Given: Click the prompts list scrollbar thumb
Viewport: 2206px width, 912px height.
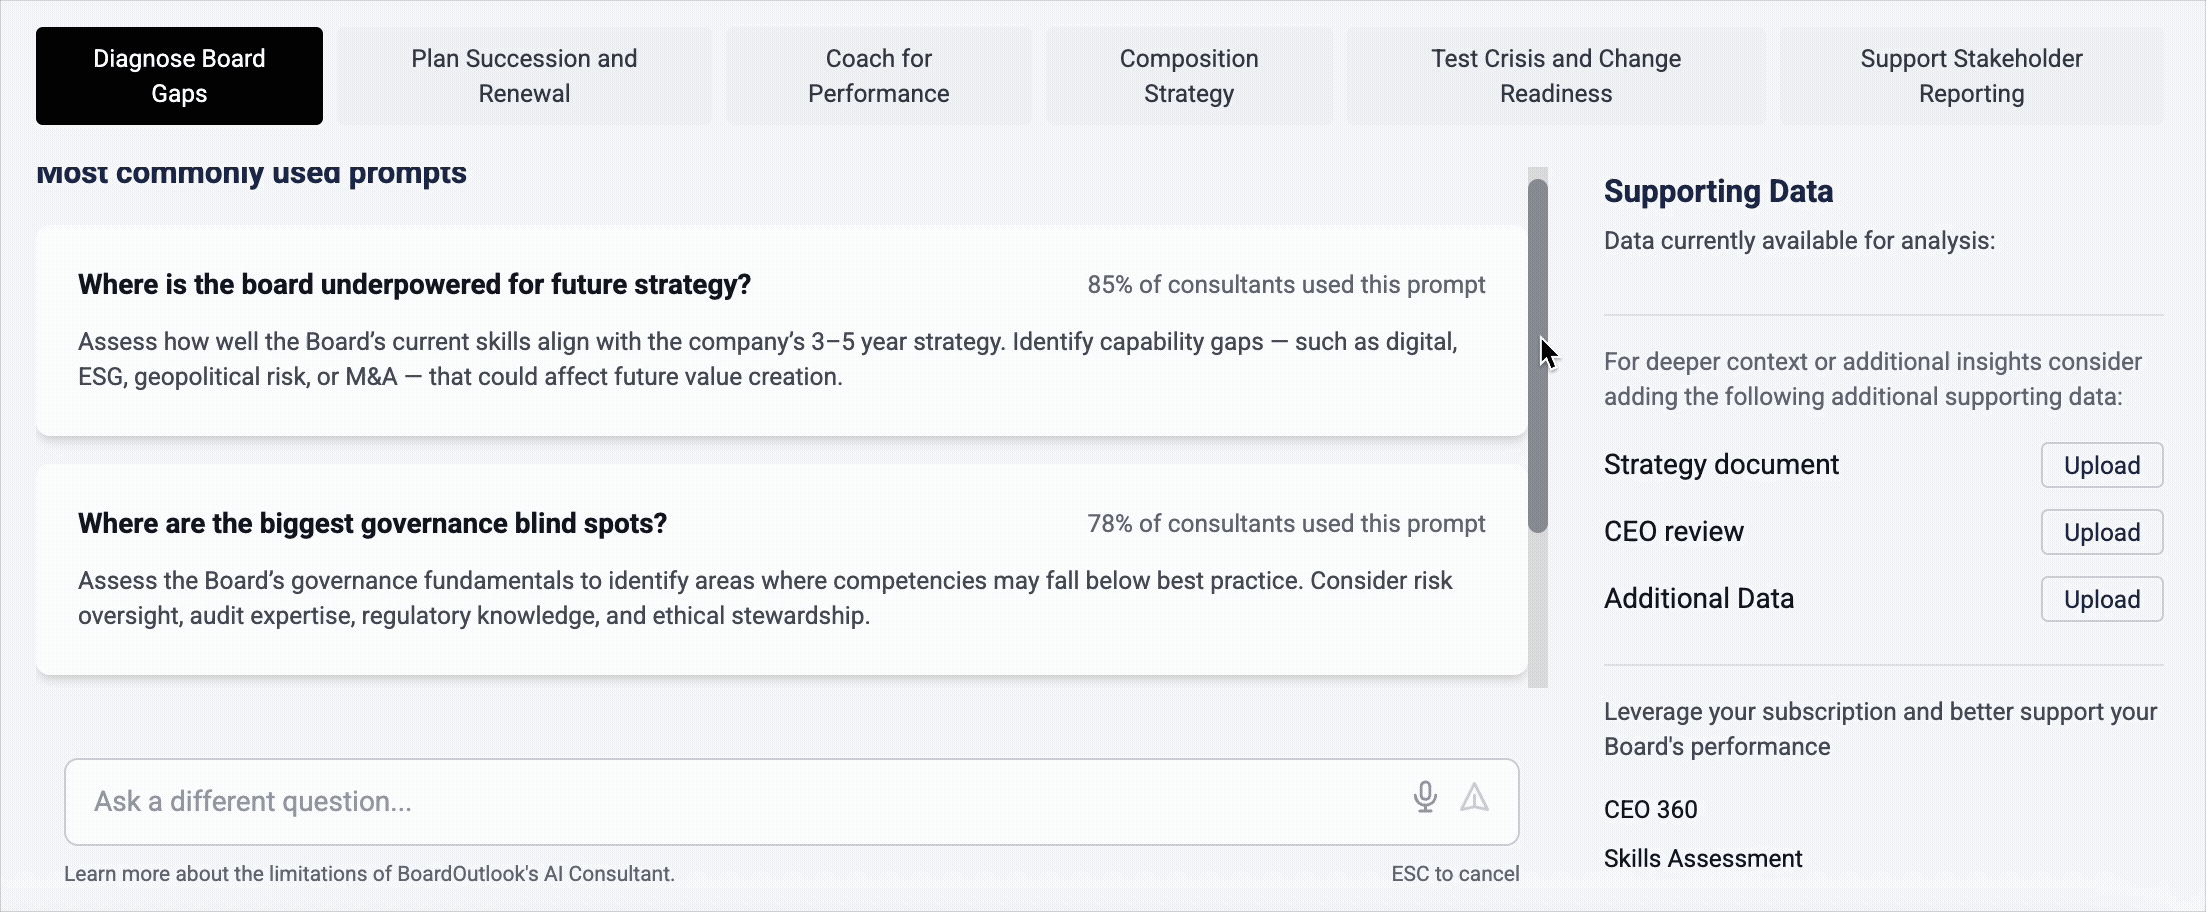Looking at the screenshot, I should point(1538,355).
